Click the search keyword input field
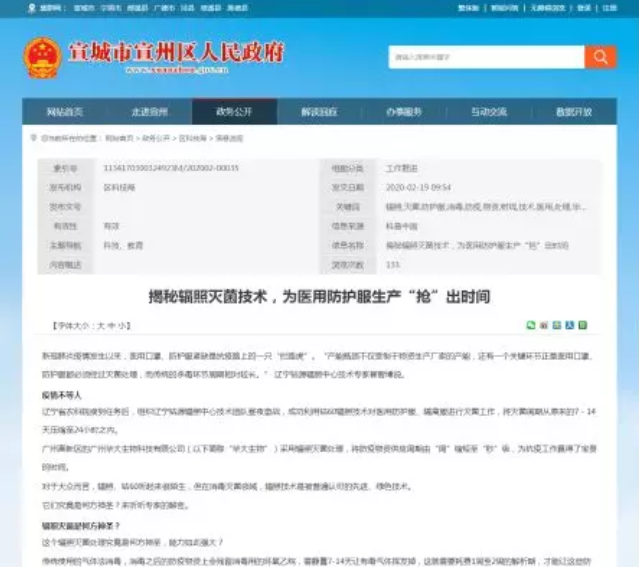639x568 pixels. point(484,56)
